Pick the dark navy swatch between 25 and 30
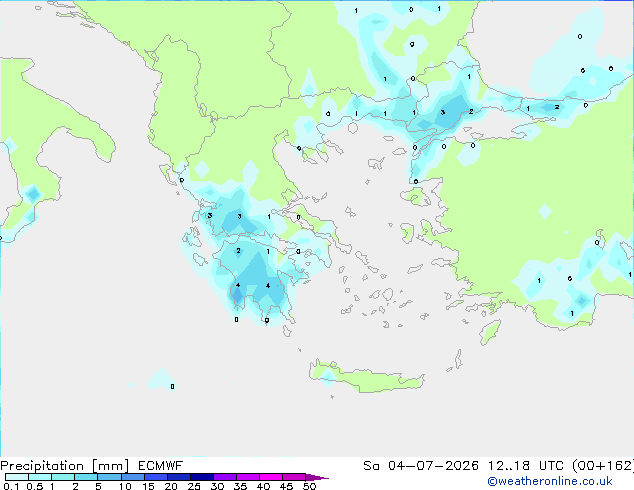The width and height of the screenshot is (634, 490). click(201, 477)
